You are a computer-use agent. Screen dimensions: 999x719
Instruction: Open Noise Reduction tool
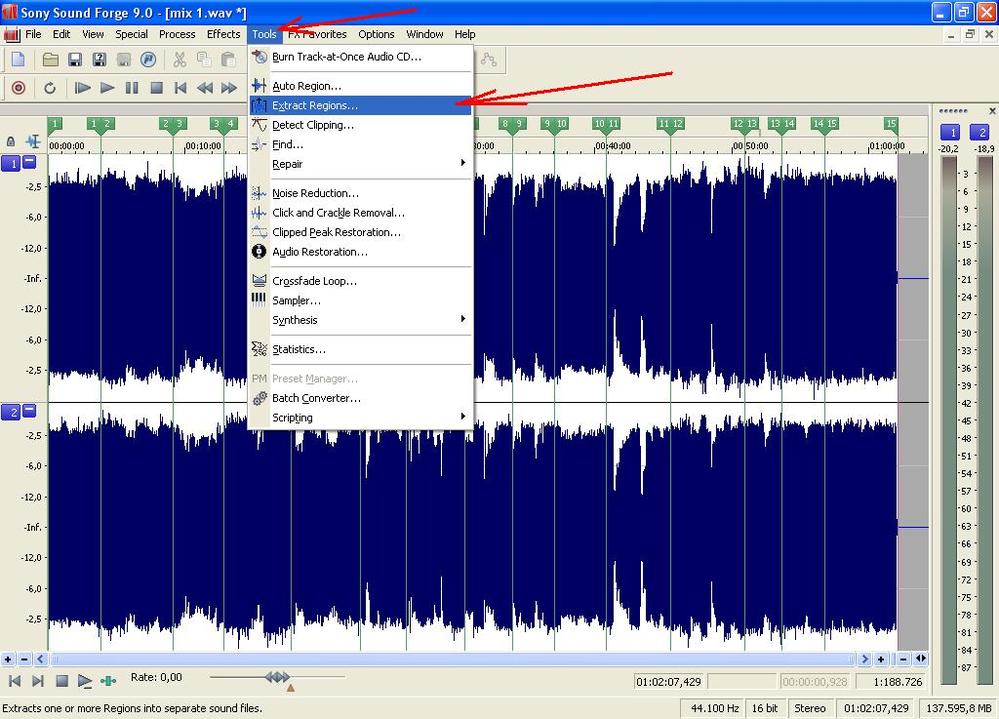point(361,193)
